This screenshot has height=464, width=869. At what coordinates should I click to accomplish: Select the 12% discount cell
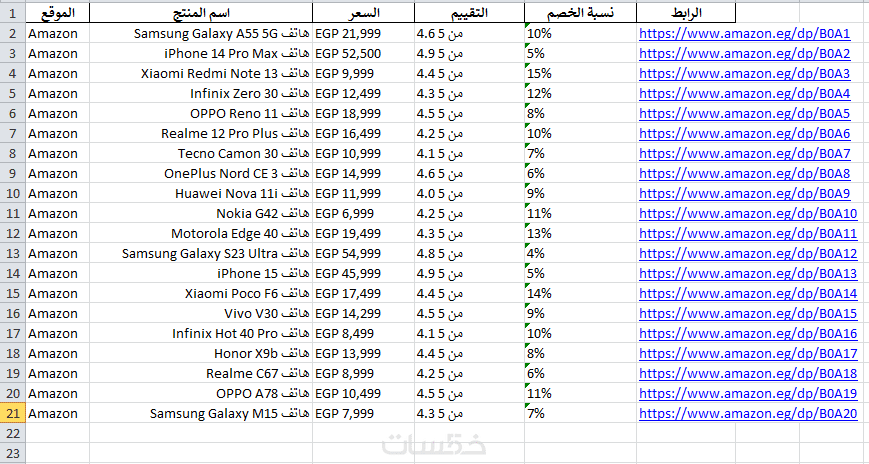(580, 94)
